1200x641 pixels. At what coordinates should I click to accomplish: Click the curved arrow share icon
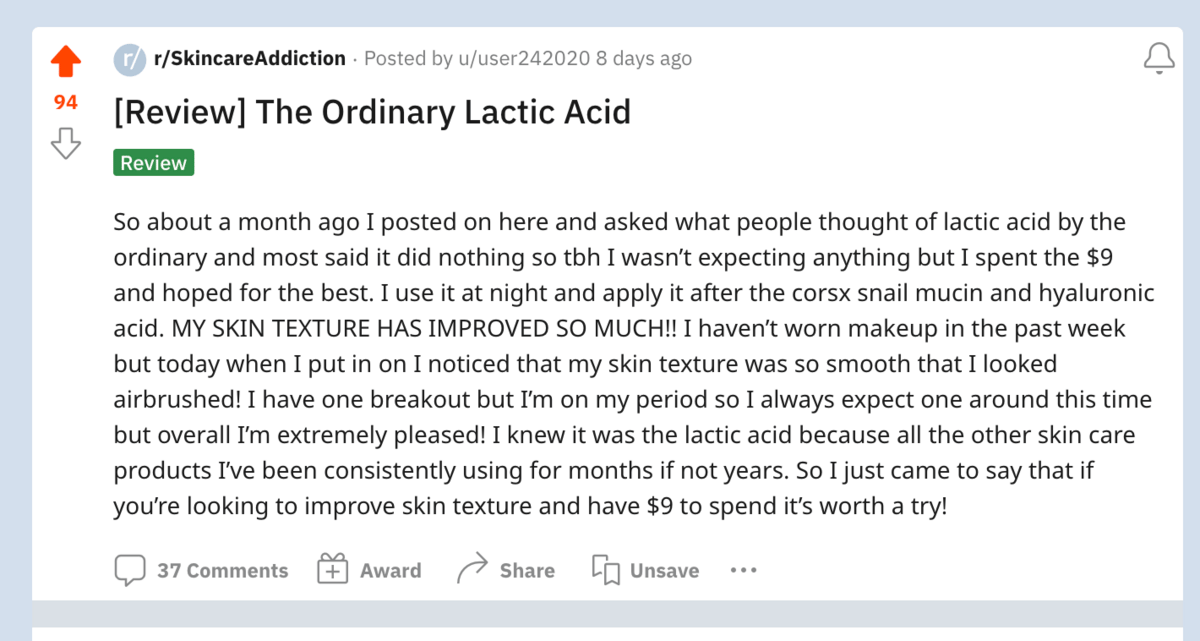tap(471, 570)
